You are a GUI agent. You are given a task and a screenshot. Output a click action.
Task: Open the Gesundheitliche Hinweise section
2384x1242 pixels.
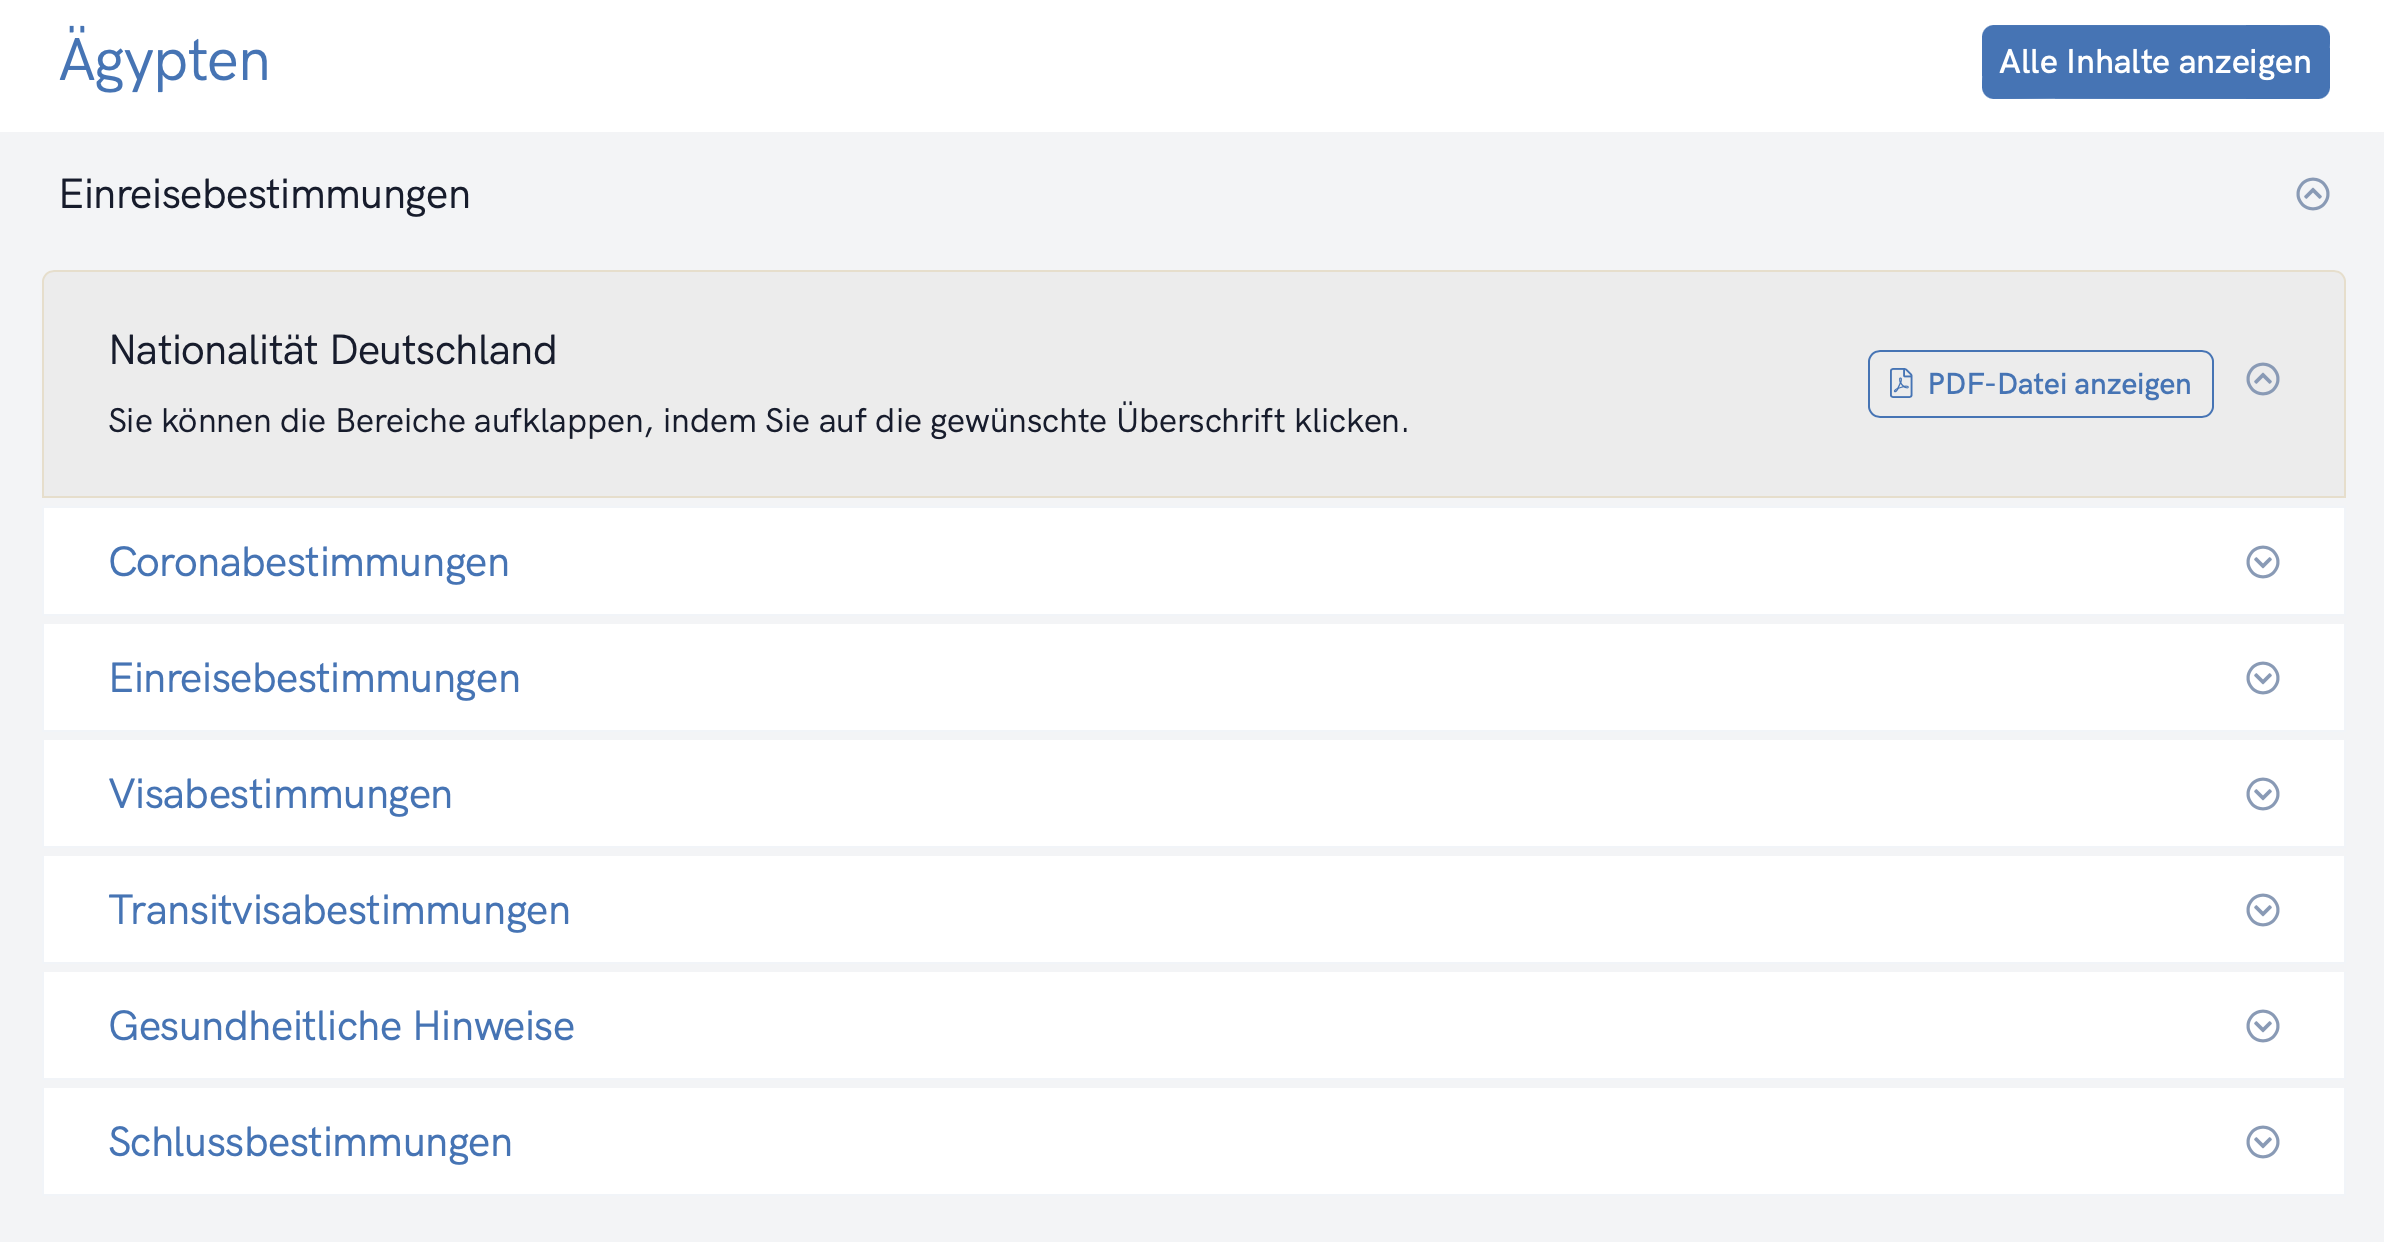(341, 1026)
